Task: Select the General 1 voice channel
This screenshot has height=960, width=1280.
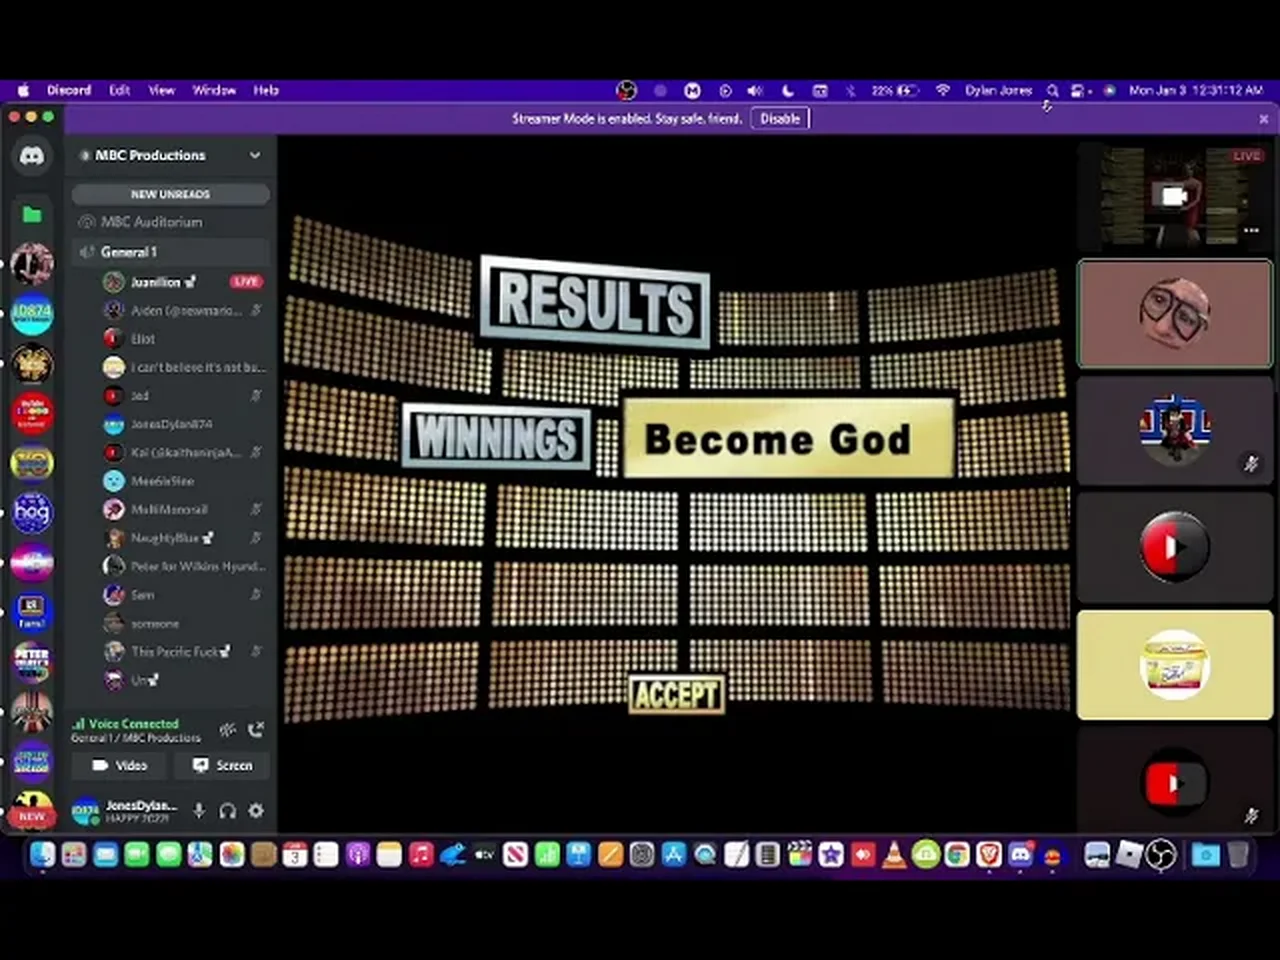Action: pos(170,252)
